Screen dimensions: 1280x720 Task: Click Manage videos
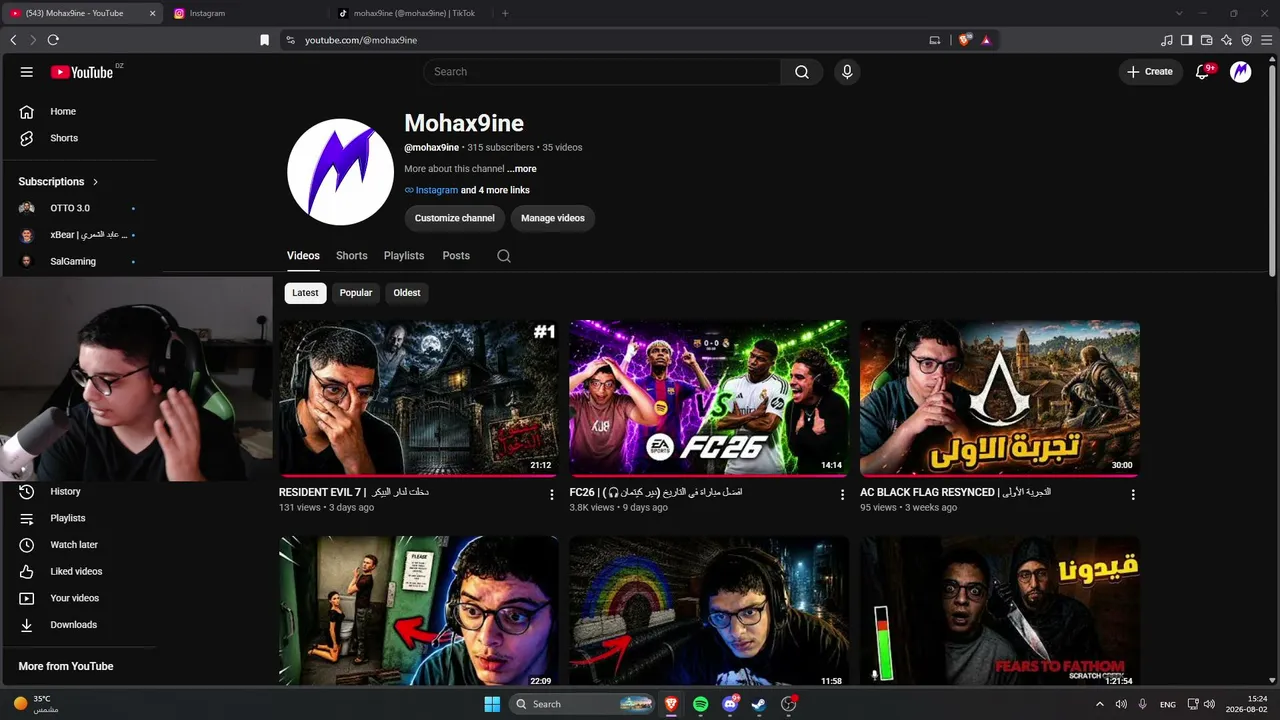[552, 218]
